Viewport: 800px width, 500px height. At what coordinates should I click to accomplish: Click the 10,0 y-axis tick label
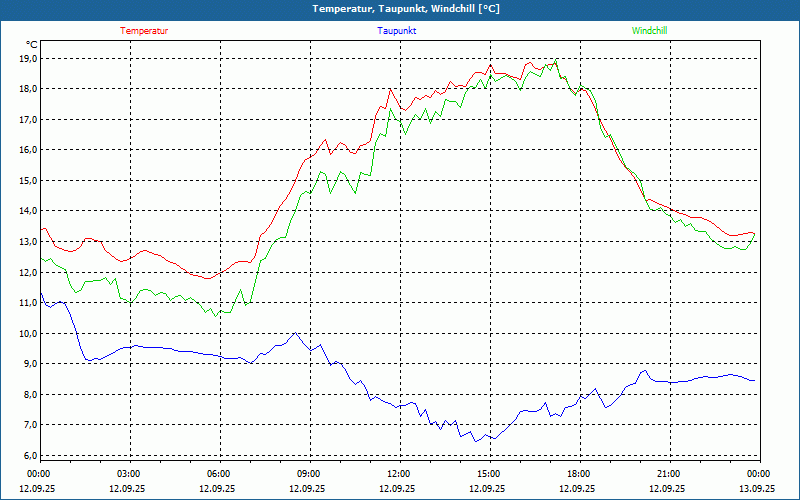(x=28, y=333)
